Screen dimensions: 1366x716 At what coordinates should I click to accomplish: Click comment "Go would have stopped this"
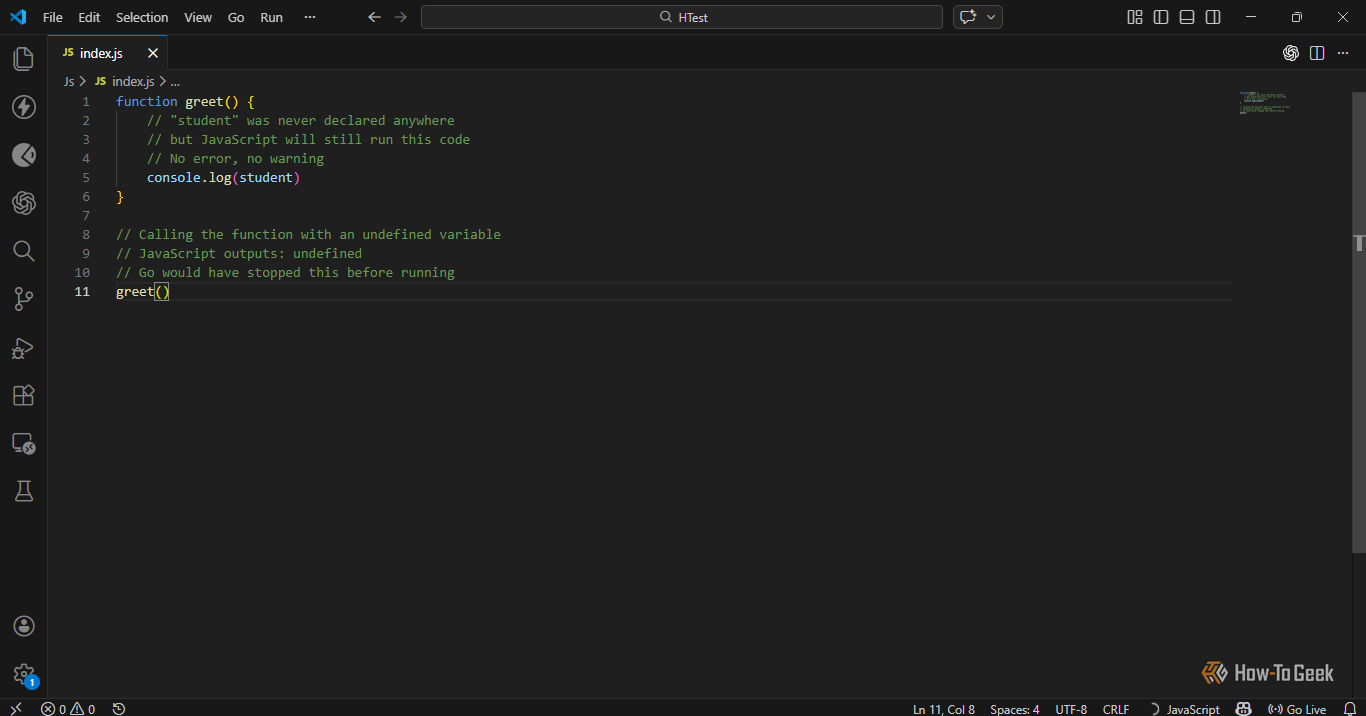(239, 273)
